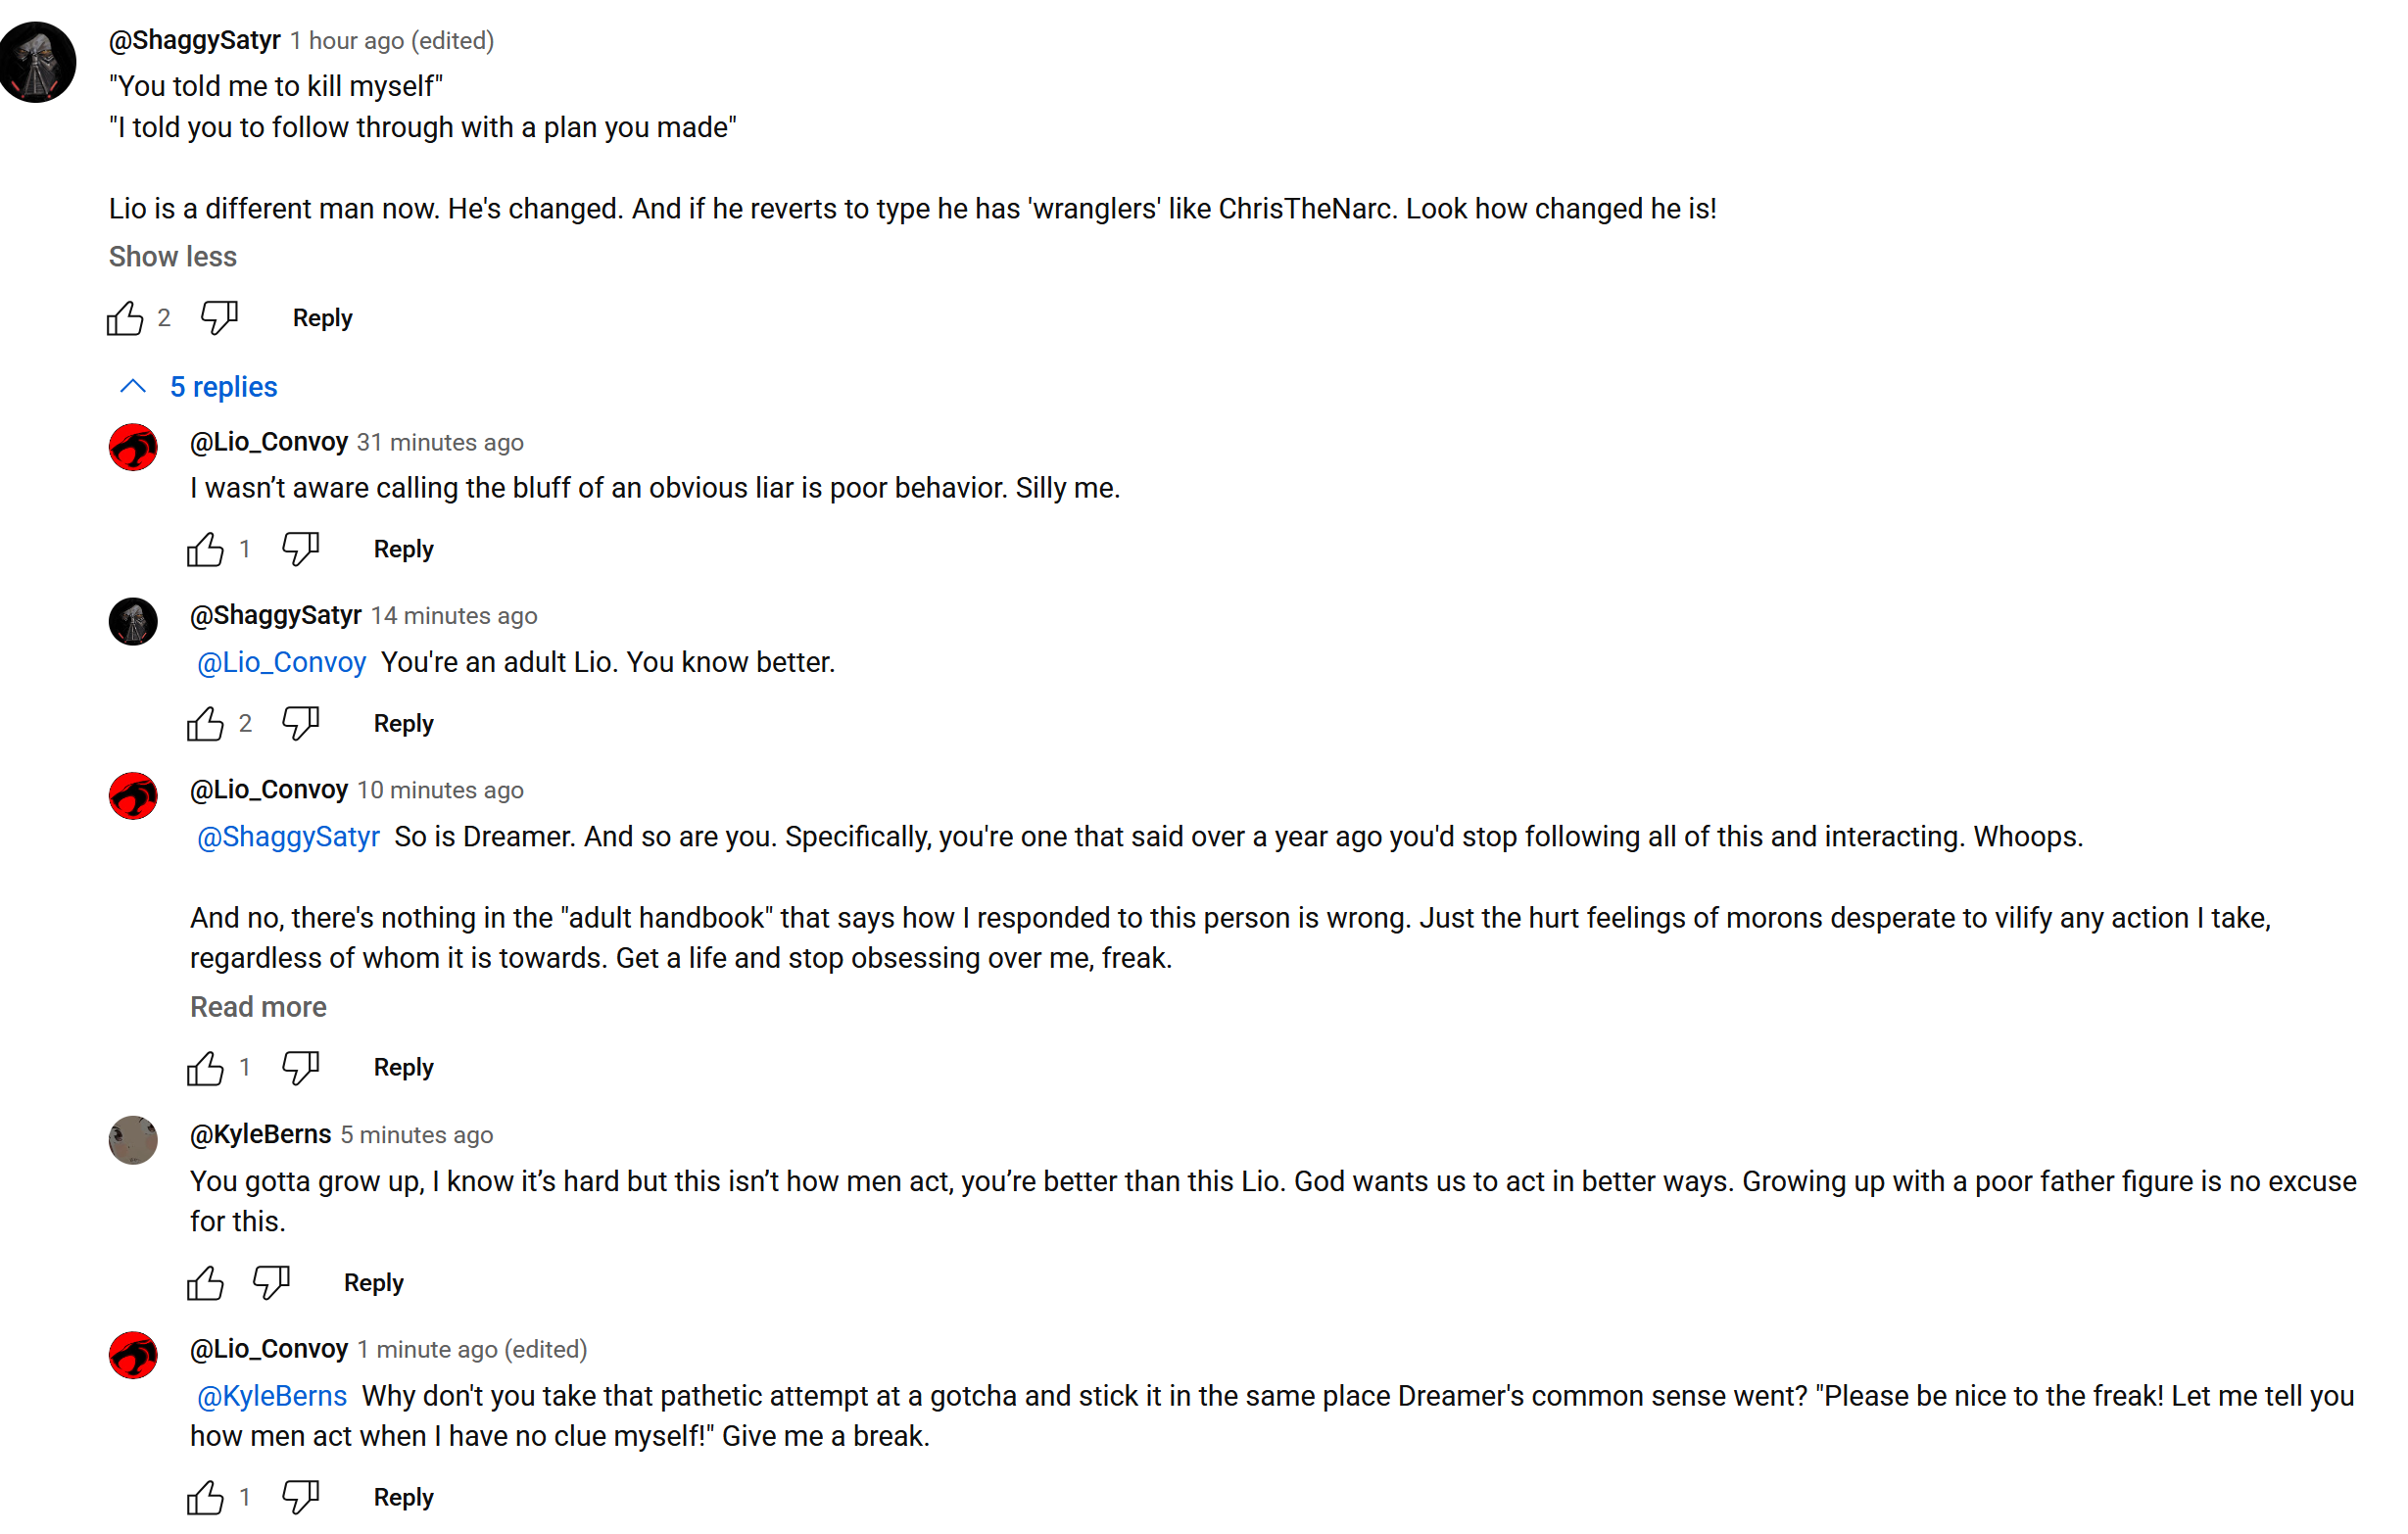Dislike KyleBerns's 5 minutes ago comment
The width and height of the screenshot is (2408, 1534).
tap(271, 1282)
